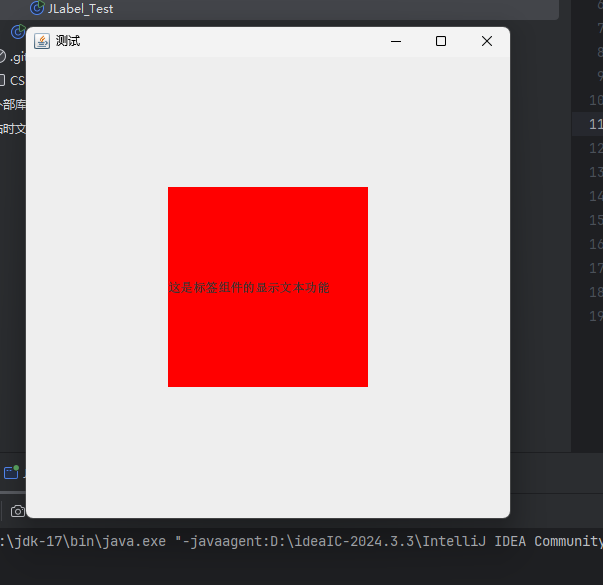Click line number 16 in editor gutter
Screen dimensions: 603x585
point(596,244)
